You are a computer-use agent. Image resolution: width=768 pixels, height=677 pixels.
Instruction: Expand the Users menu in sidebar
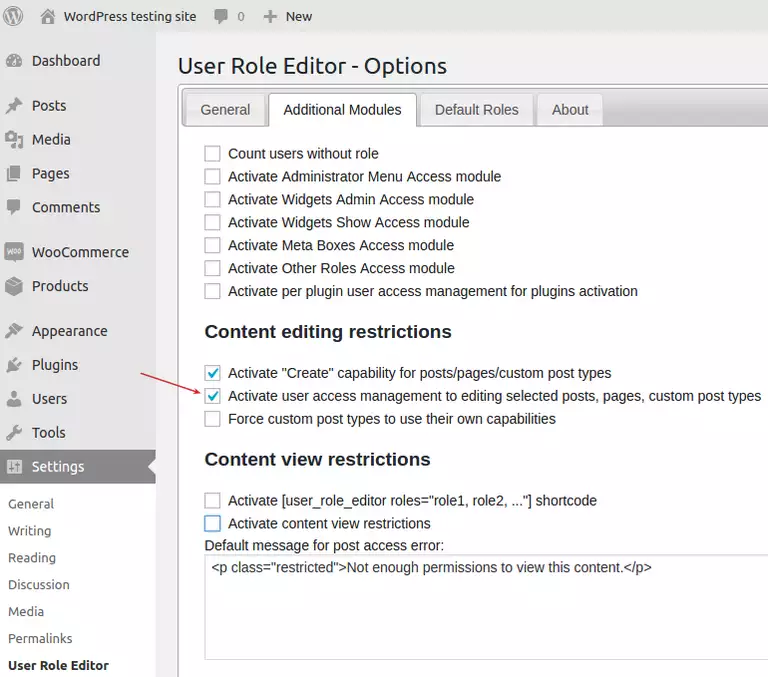click(x=49, y=399)
